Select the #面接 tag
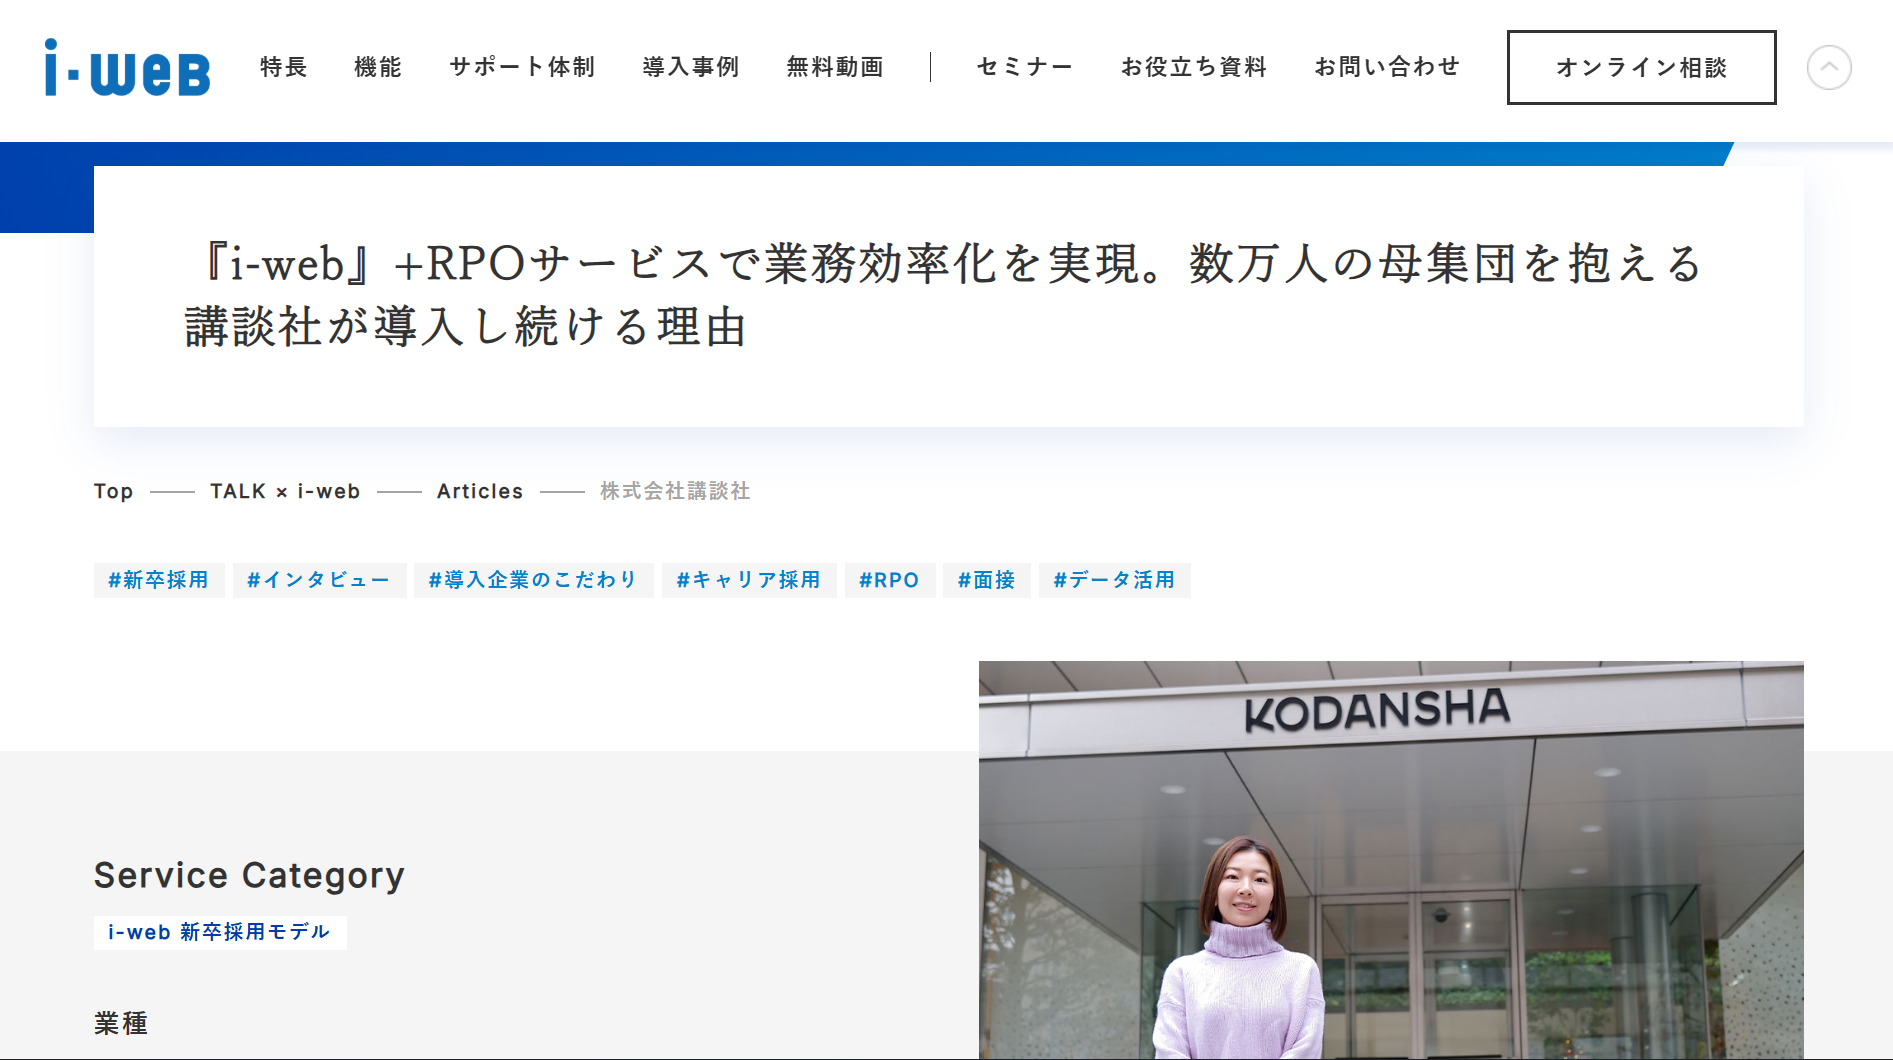Image resolution: width=1893 pixels, height=1060 pixels. click(x=986, y=580)
